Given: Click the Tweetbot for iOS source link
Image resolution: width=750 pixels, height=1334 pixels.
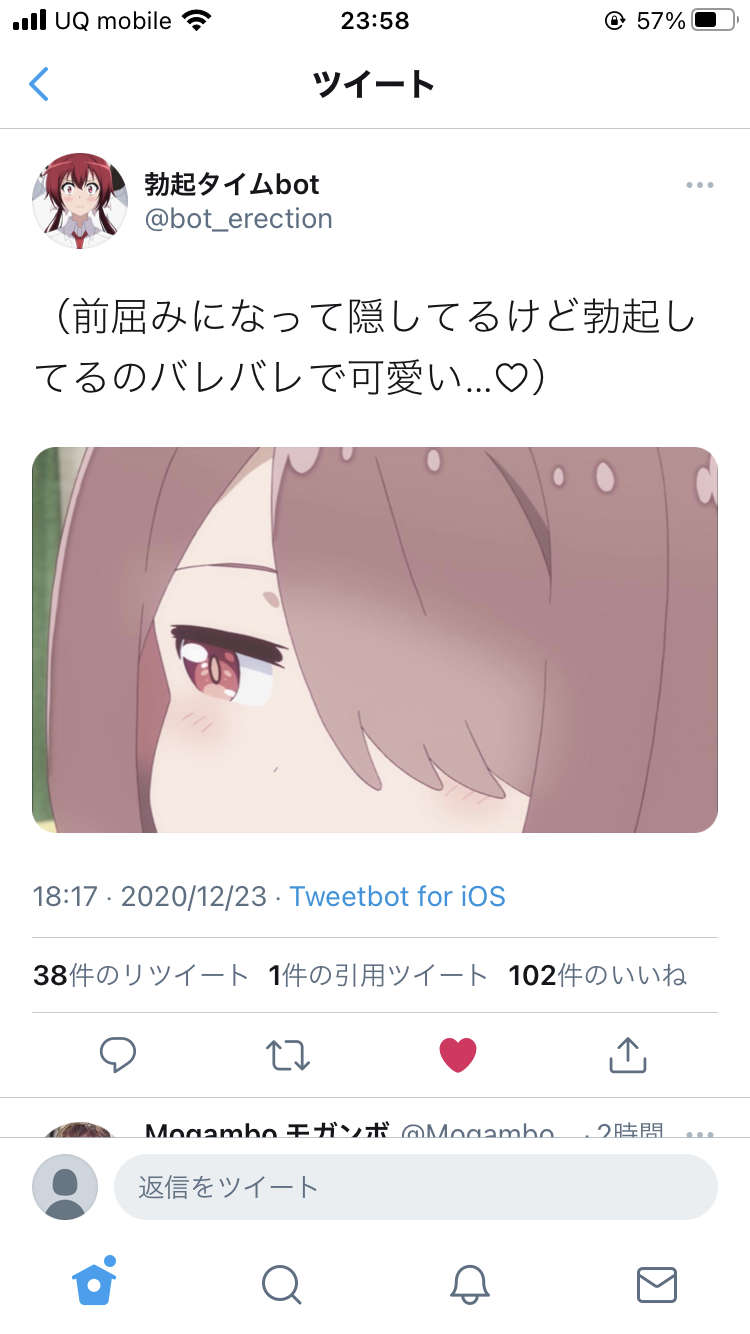Looking at the screenshot, I should pyautogui.click(x=397, y=895).
